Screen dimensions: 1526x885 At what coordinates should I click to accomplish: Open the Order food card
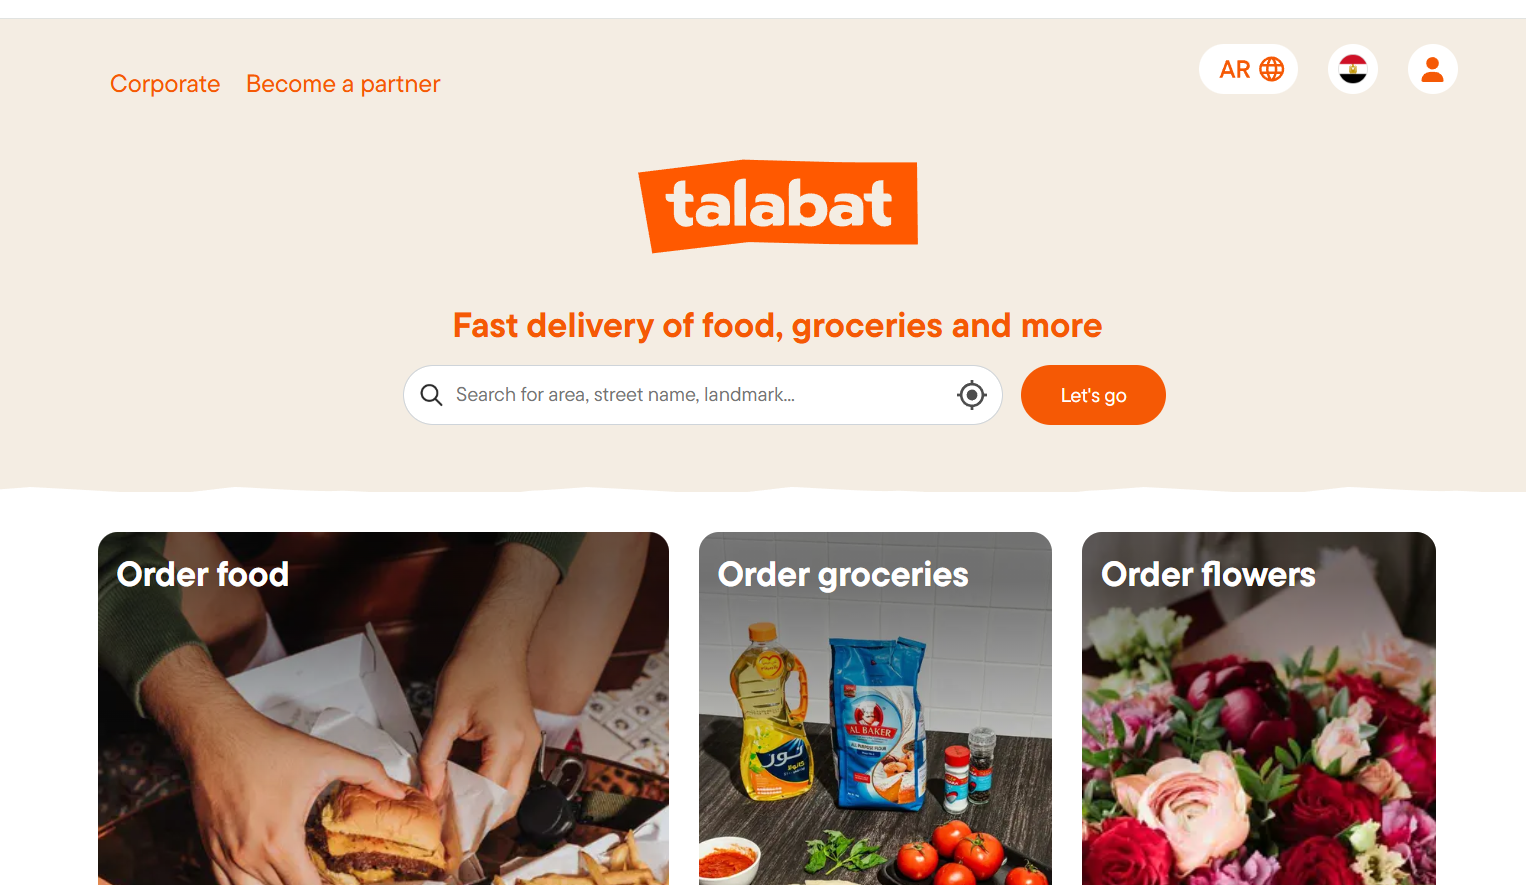pyautogui.click(x=383, y=708)
